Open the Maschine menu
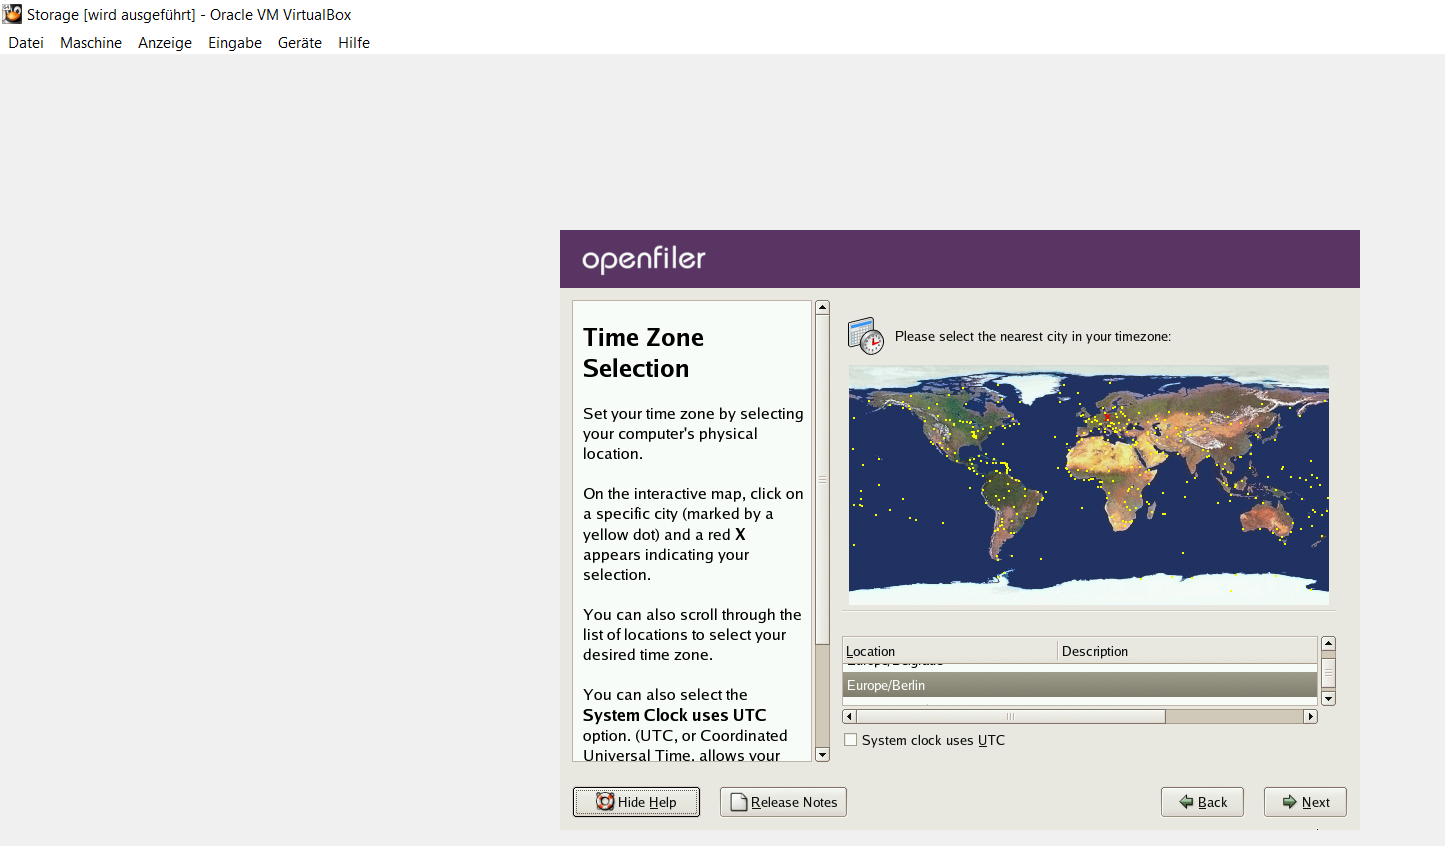This screenshot has width=1445, height=846. click(x=91, y=43)
